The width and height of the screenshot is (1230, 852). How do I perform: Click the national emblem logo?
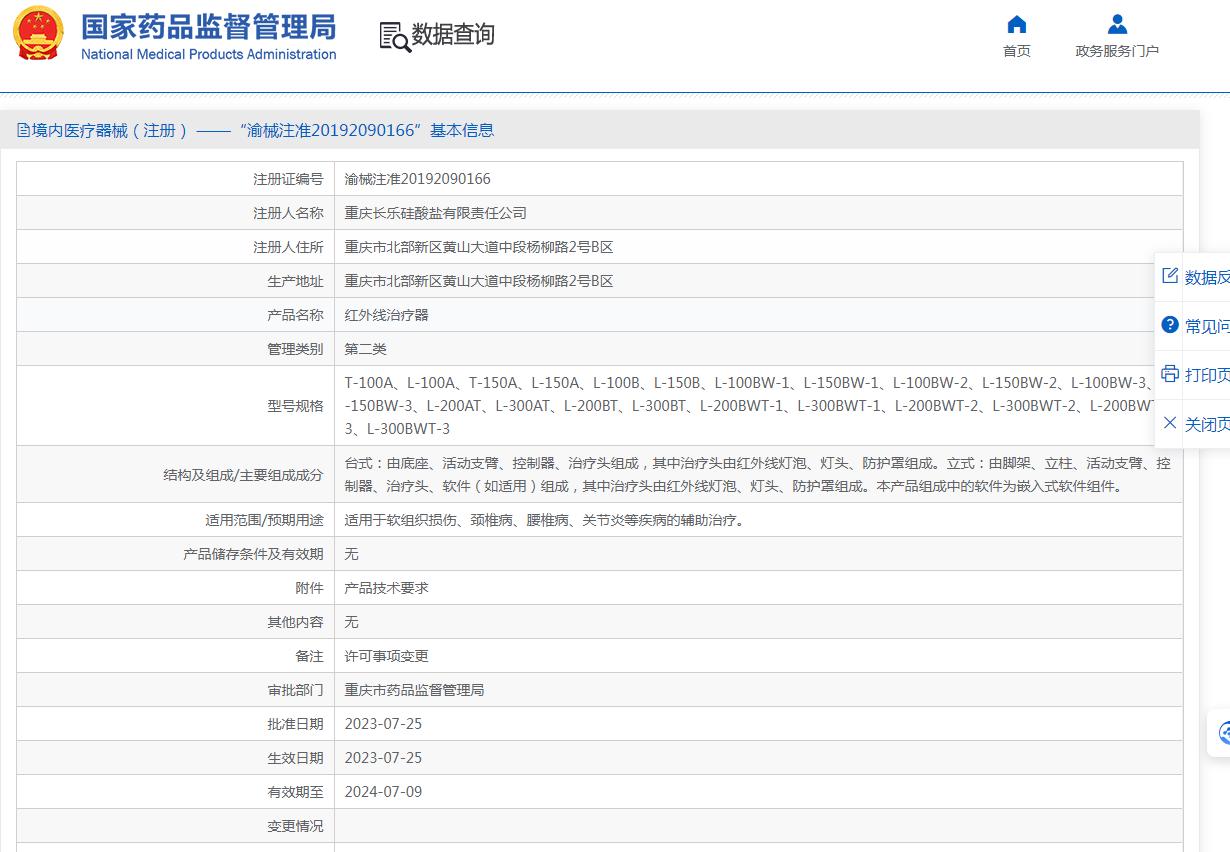[x=38, y=33]
